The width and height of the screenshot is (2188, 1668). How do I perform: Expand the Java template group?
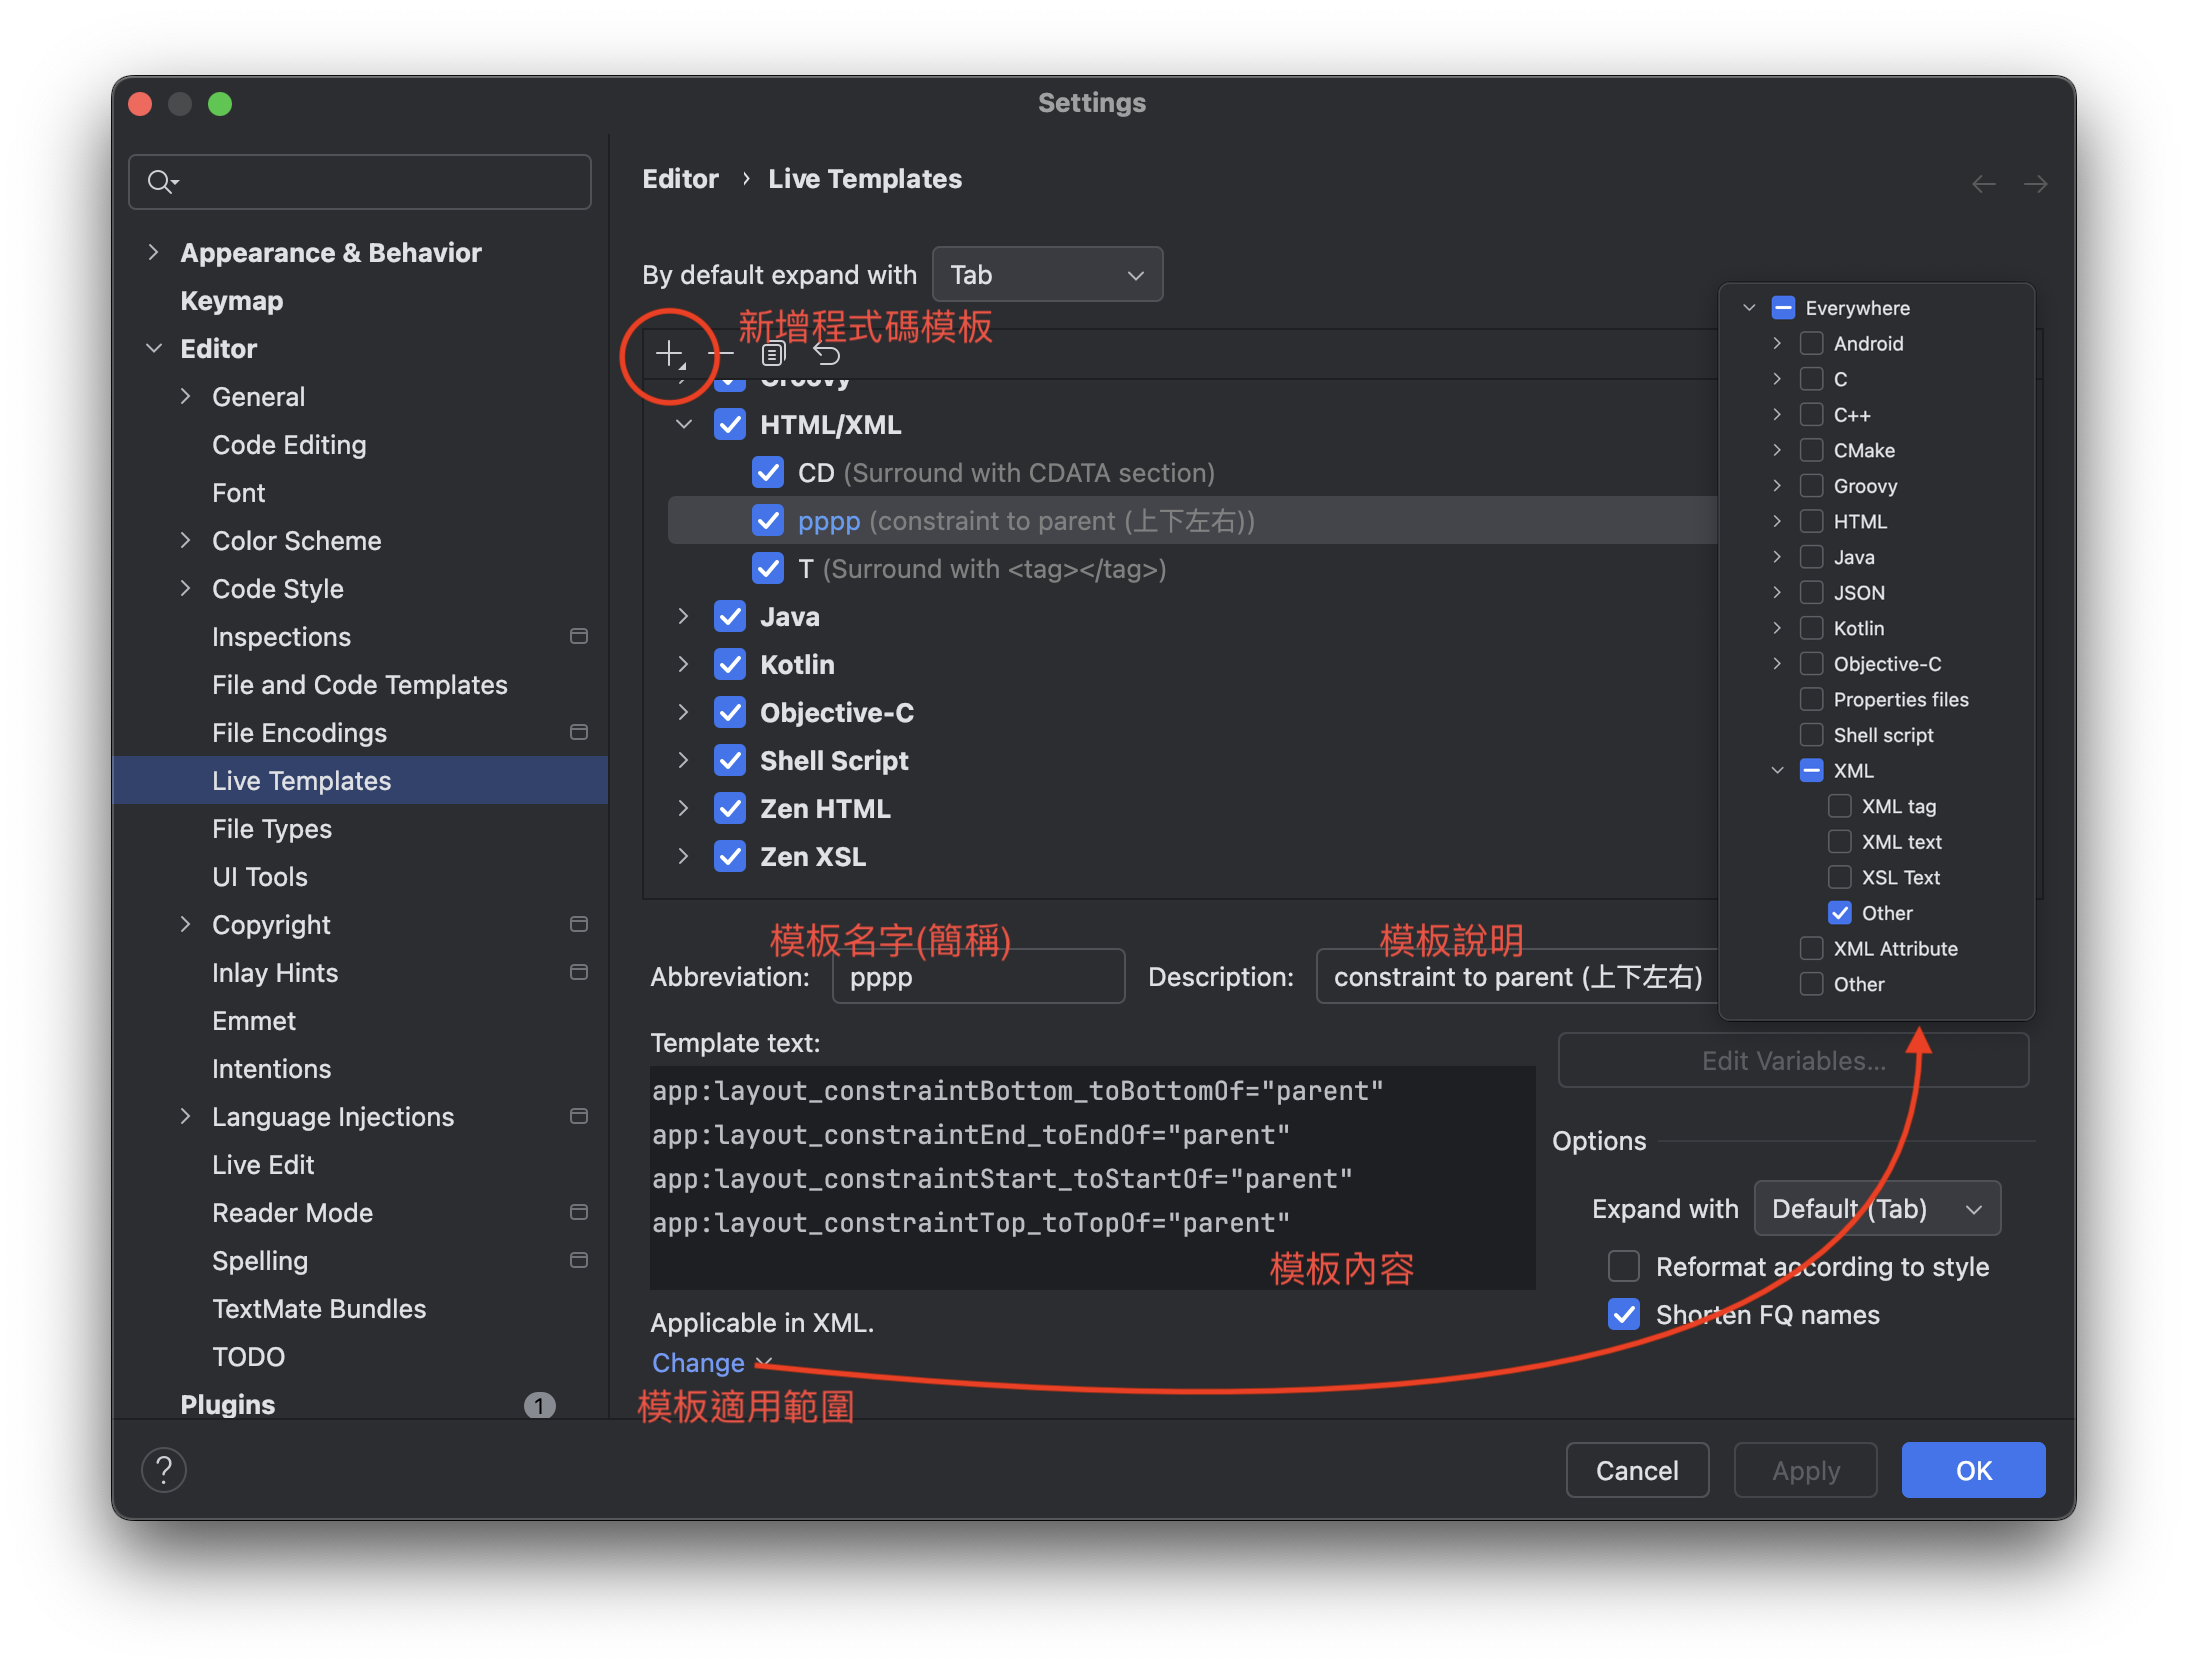tap(684, 616)
